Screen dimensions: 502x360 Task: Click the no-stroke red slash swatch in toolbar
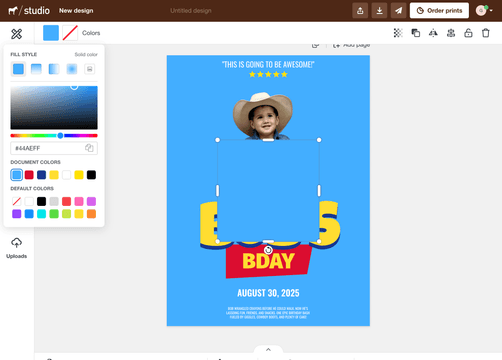coord(70,33)
